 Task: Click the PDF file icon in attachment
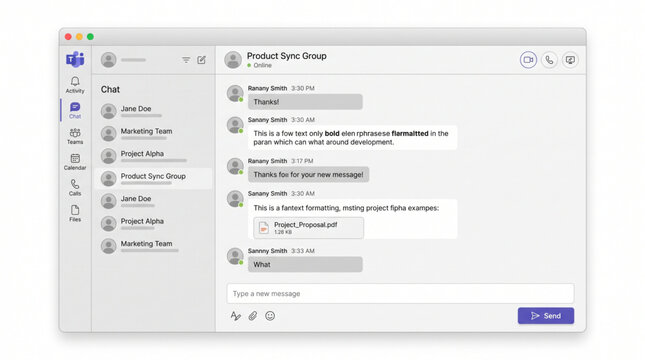click(264, 228)
